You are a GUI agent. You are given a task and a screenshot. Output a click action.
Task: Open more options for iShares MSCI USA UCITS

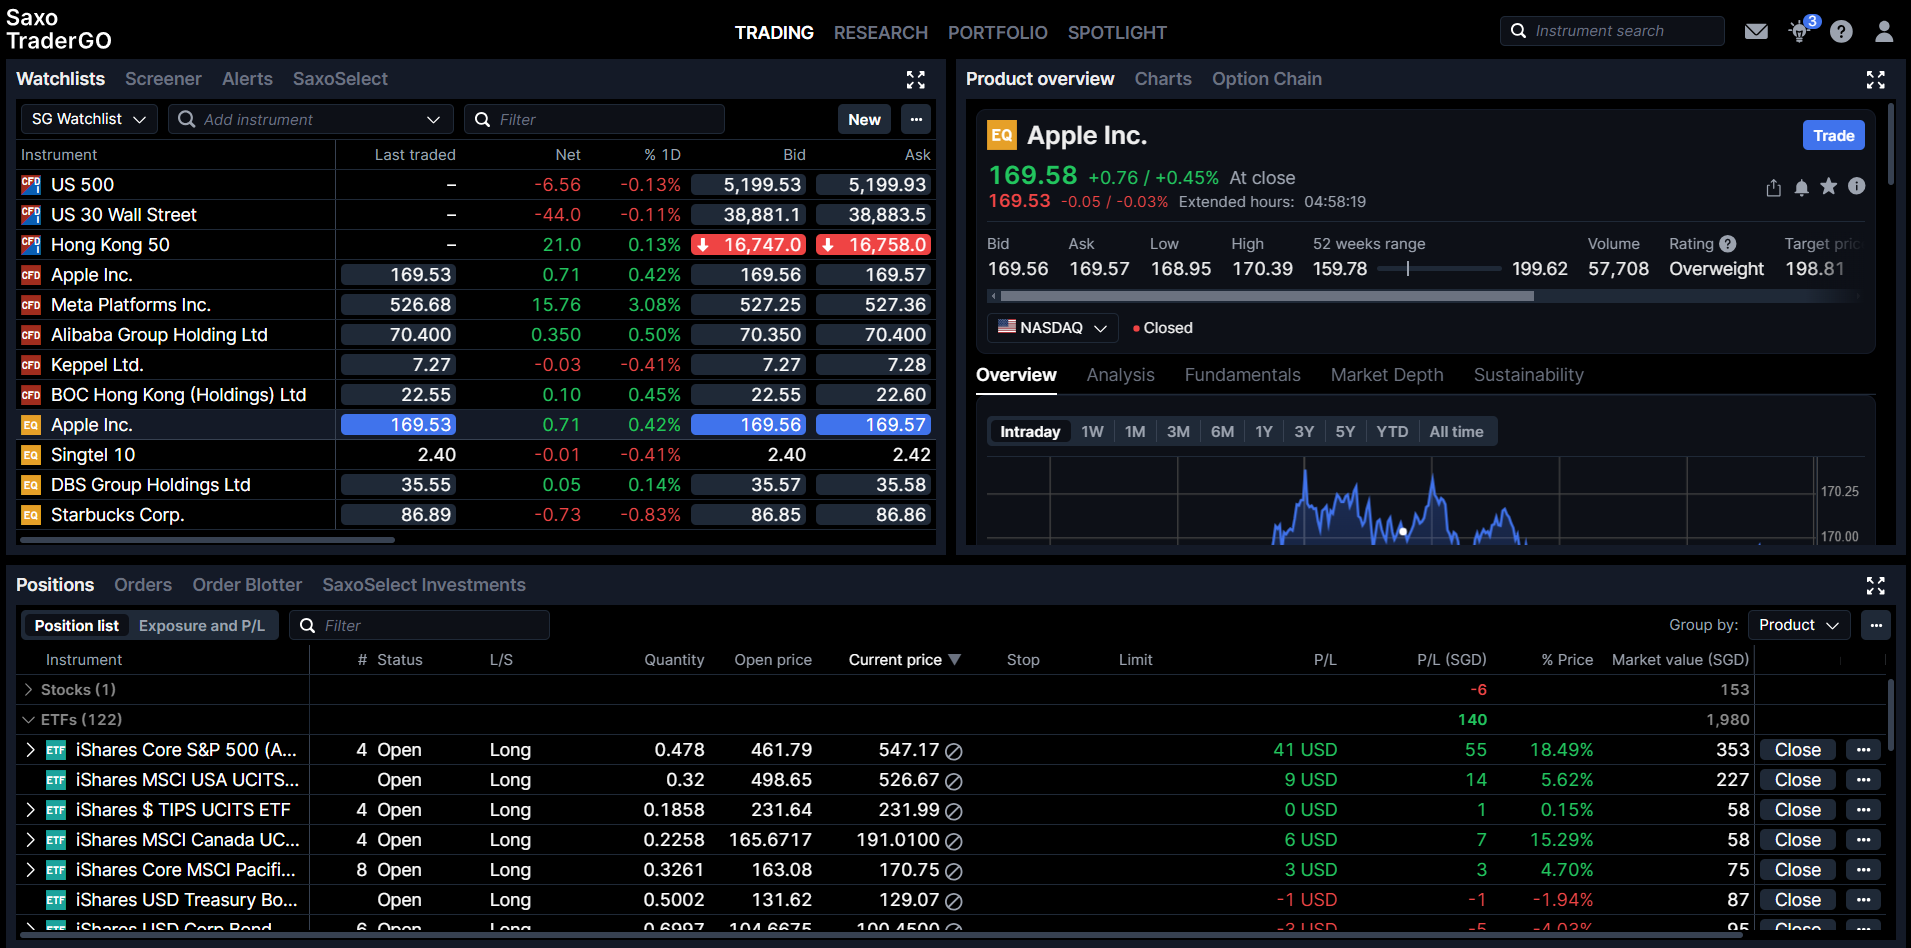[1863, 780]
